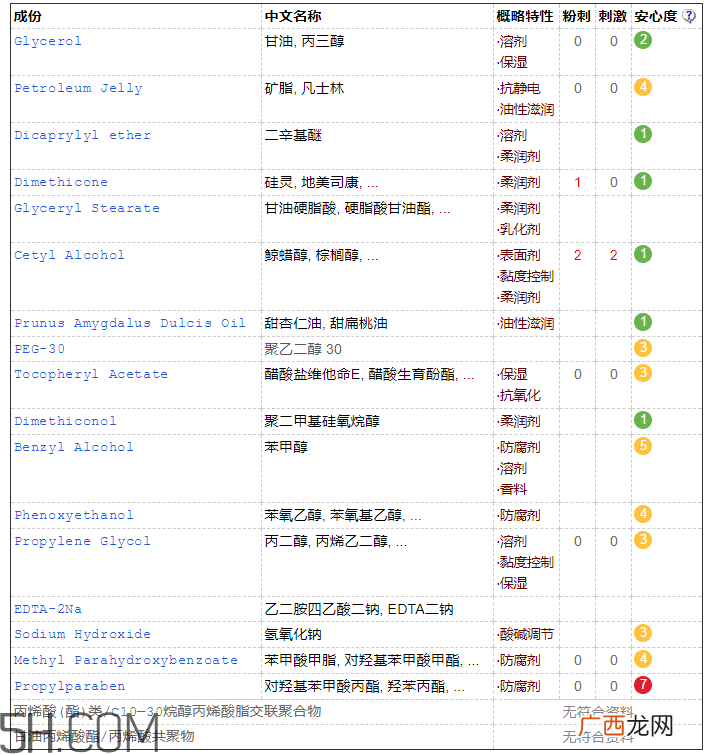Select the text 聚乙二醇 30
Image resolution: width=708 pixels, height=754 pixels.
(x=303, y=349)
